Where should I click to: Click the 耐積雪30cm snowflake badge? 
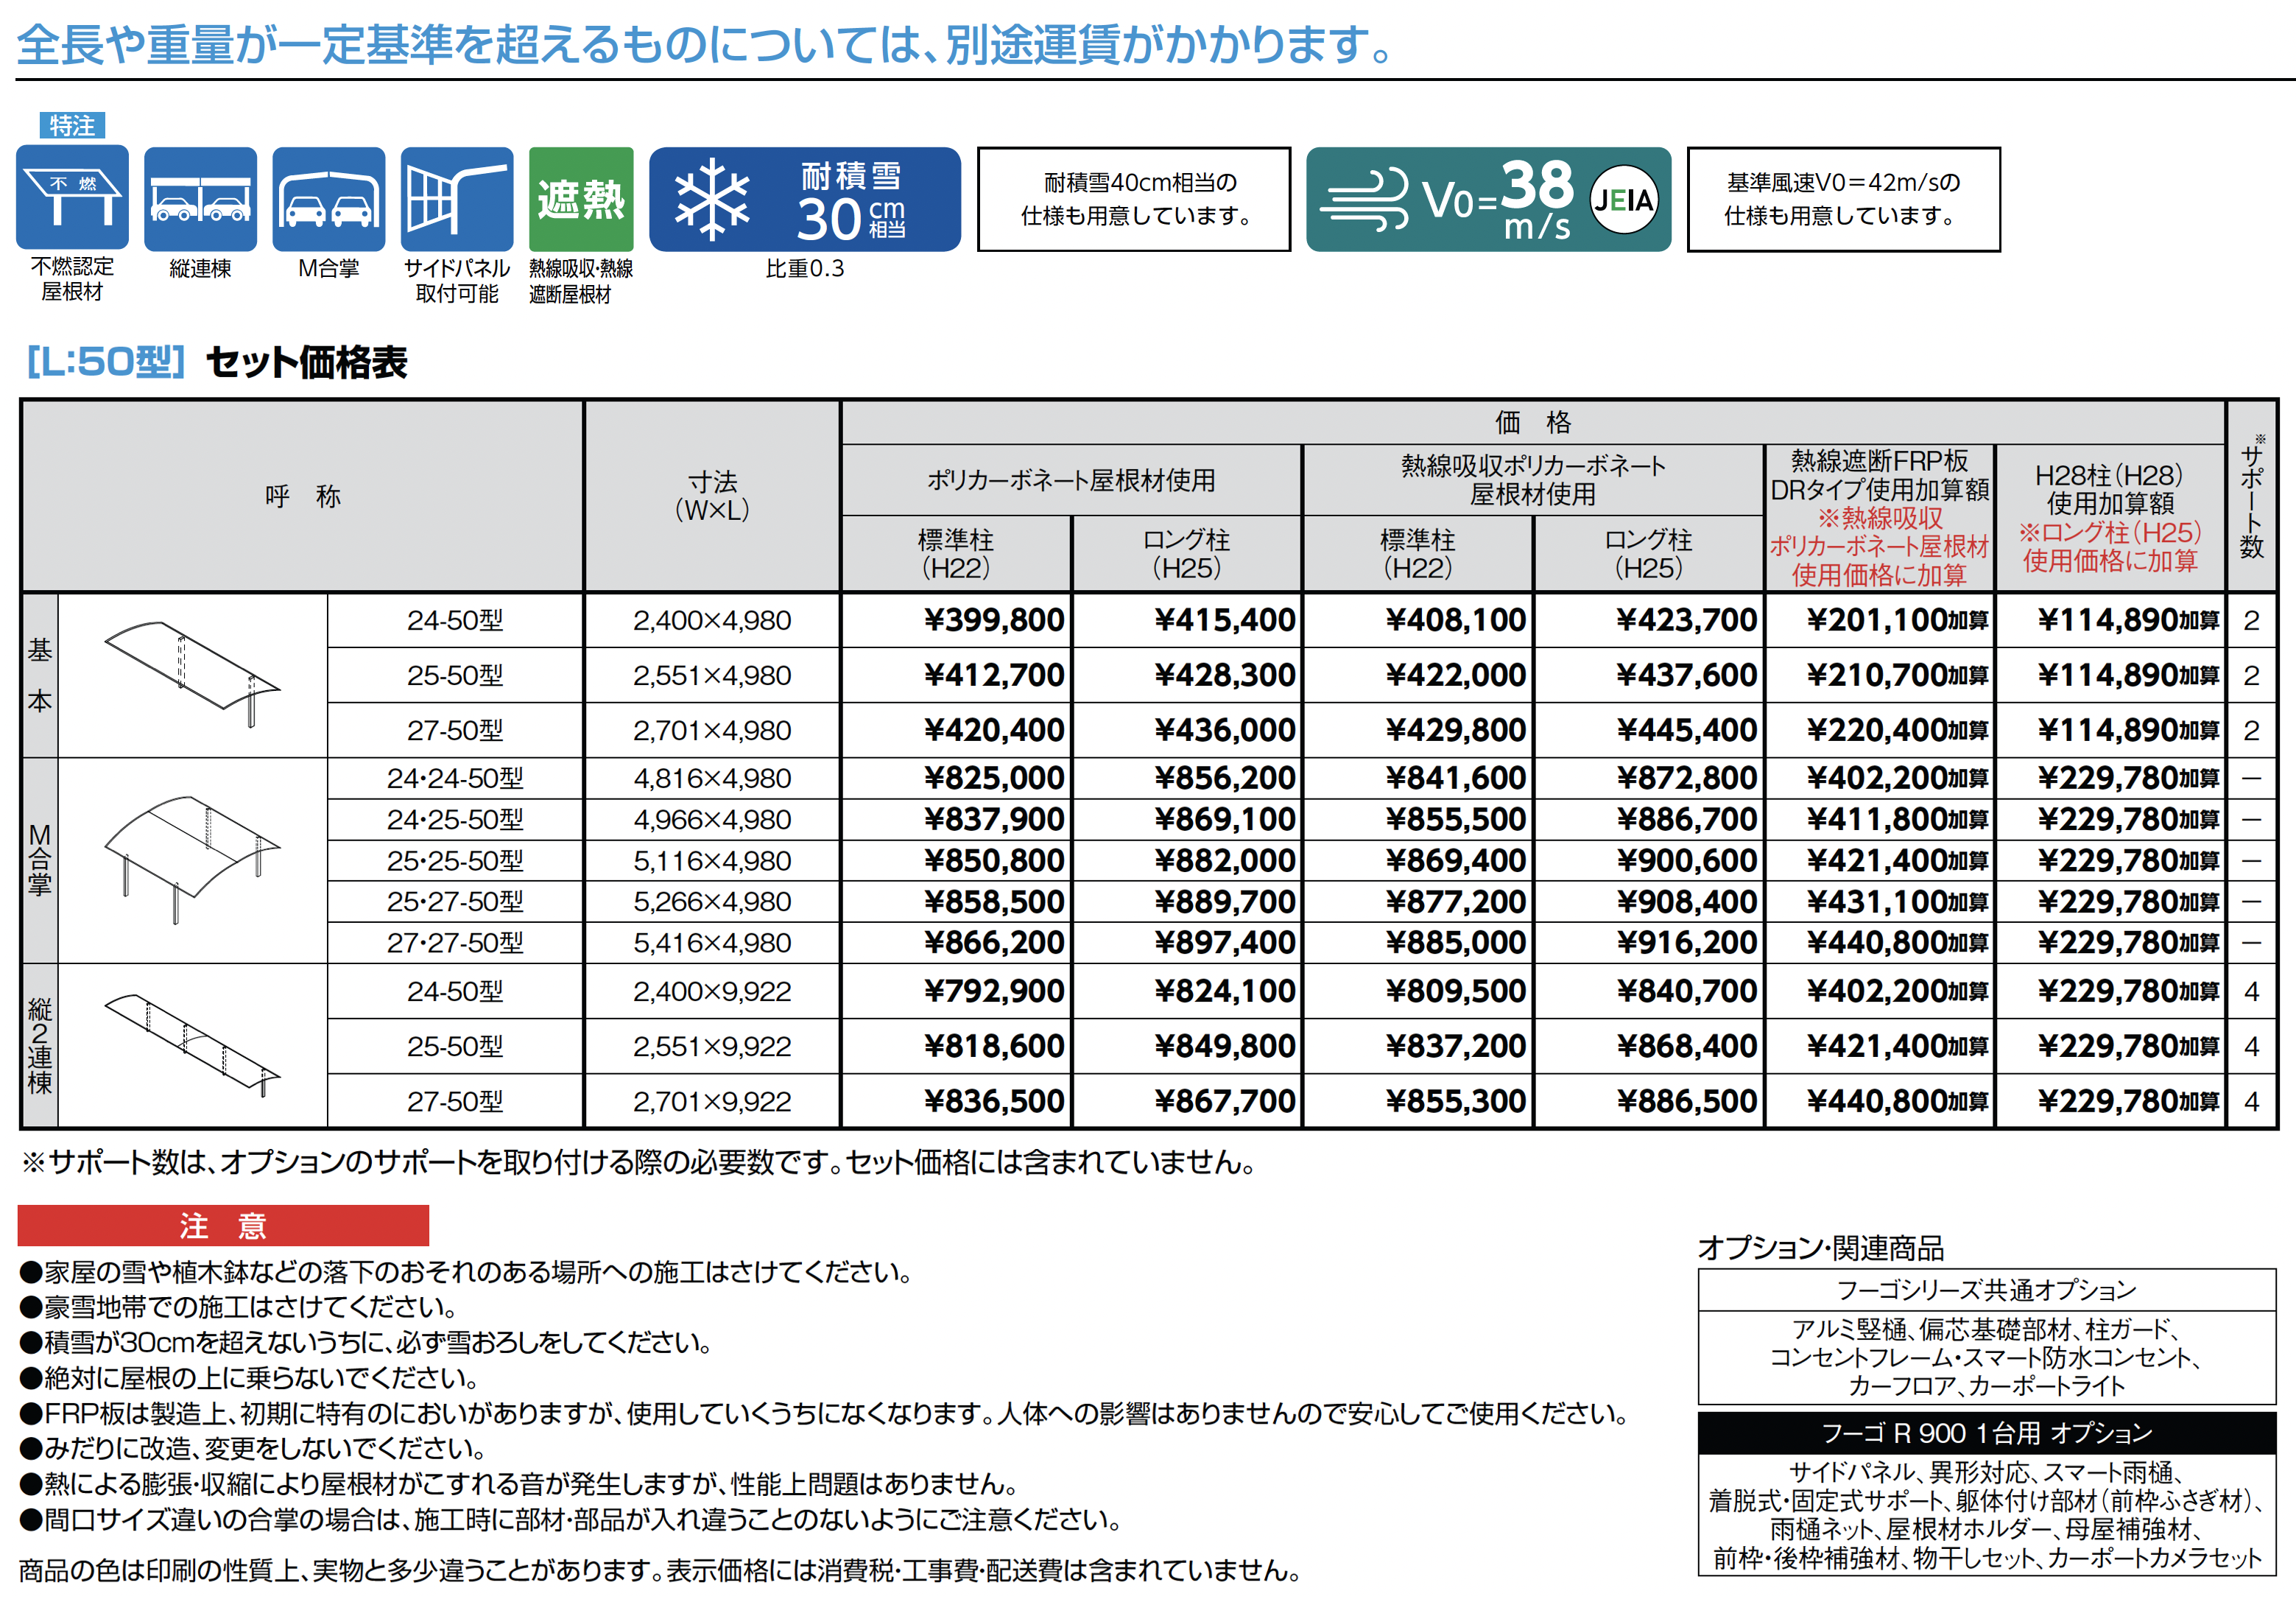tap(804, 199)
